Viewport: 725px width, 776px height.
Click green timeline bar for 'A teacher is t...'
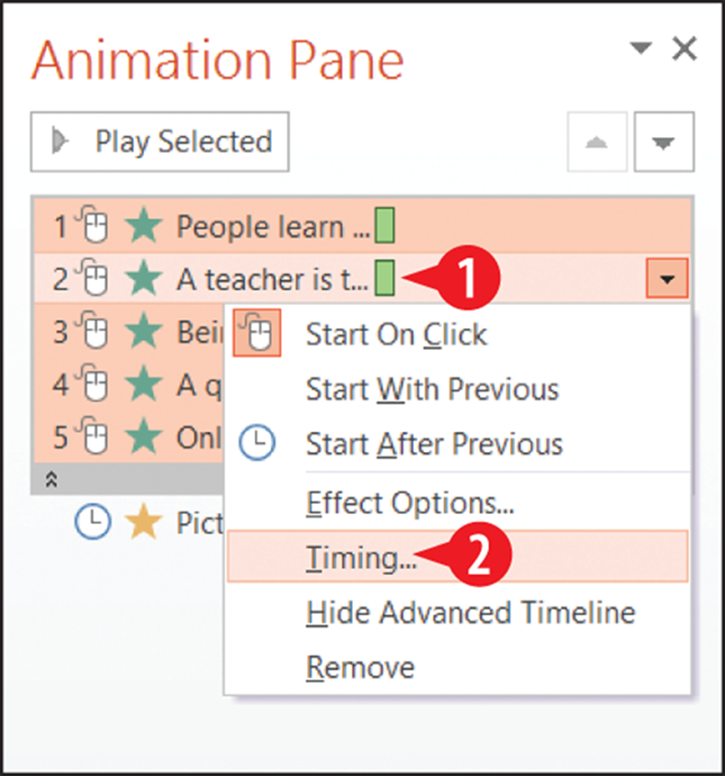[x=385, y=278]
